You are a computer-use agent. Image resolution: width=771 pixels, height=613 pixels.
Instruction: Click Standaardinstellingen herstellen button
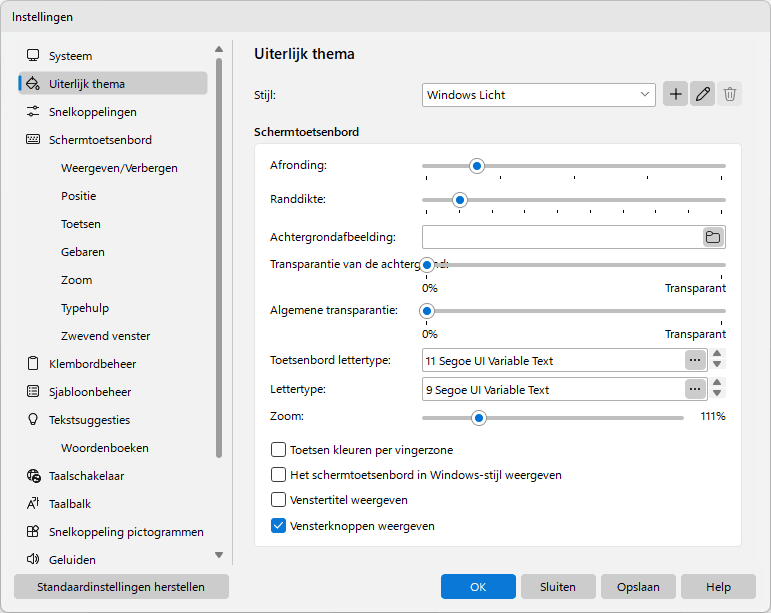[121, 586]
